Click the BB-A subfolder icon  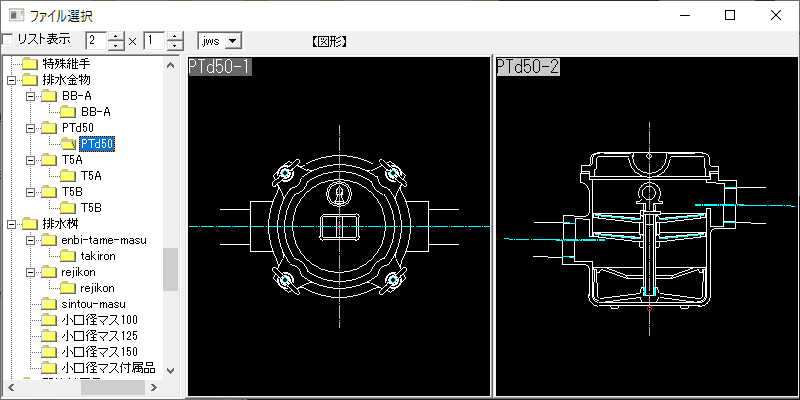click(68, 112)
